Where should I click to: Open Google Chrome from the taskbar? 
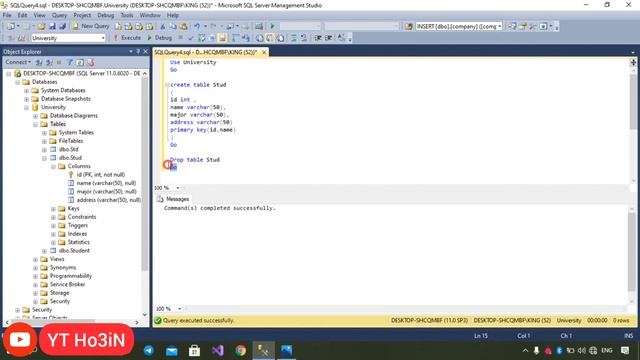(x=240, y=350)
